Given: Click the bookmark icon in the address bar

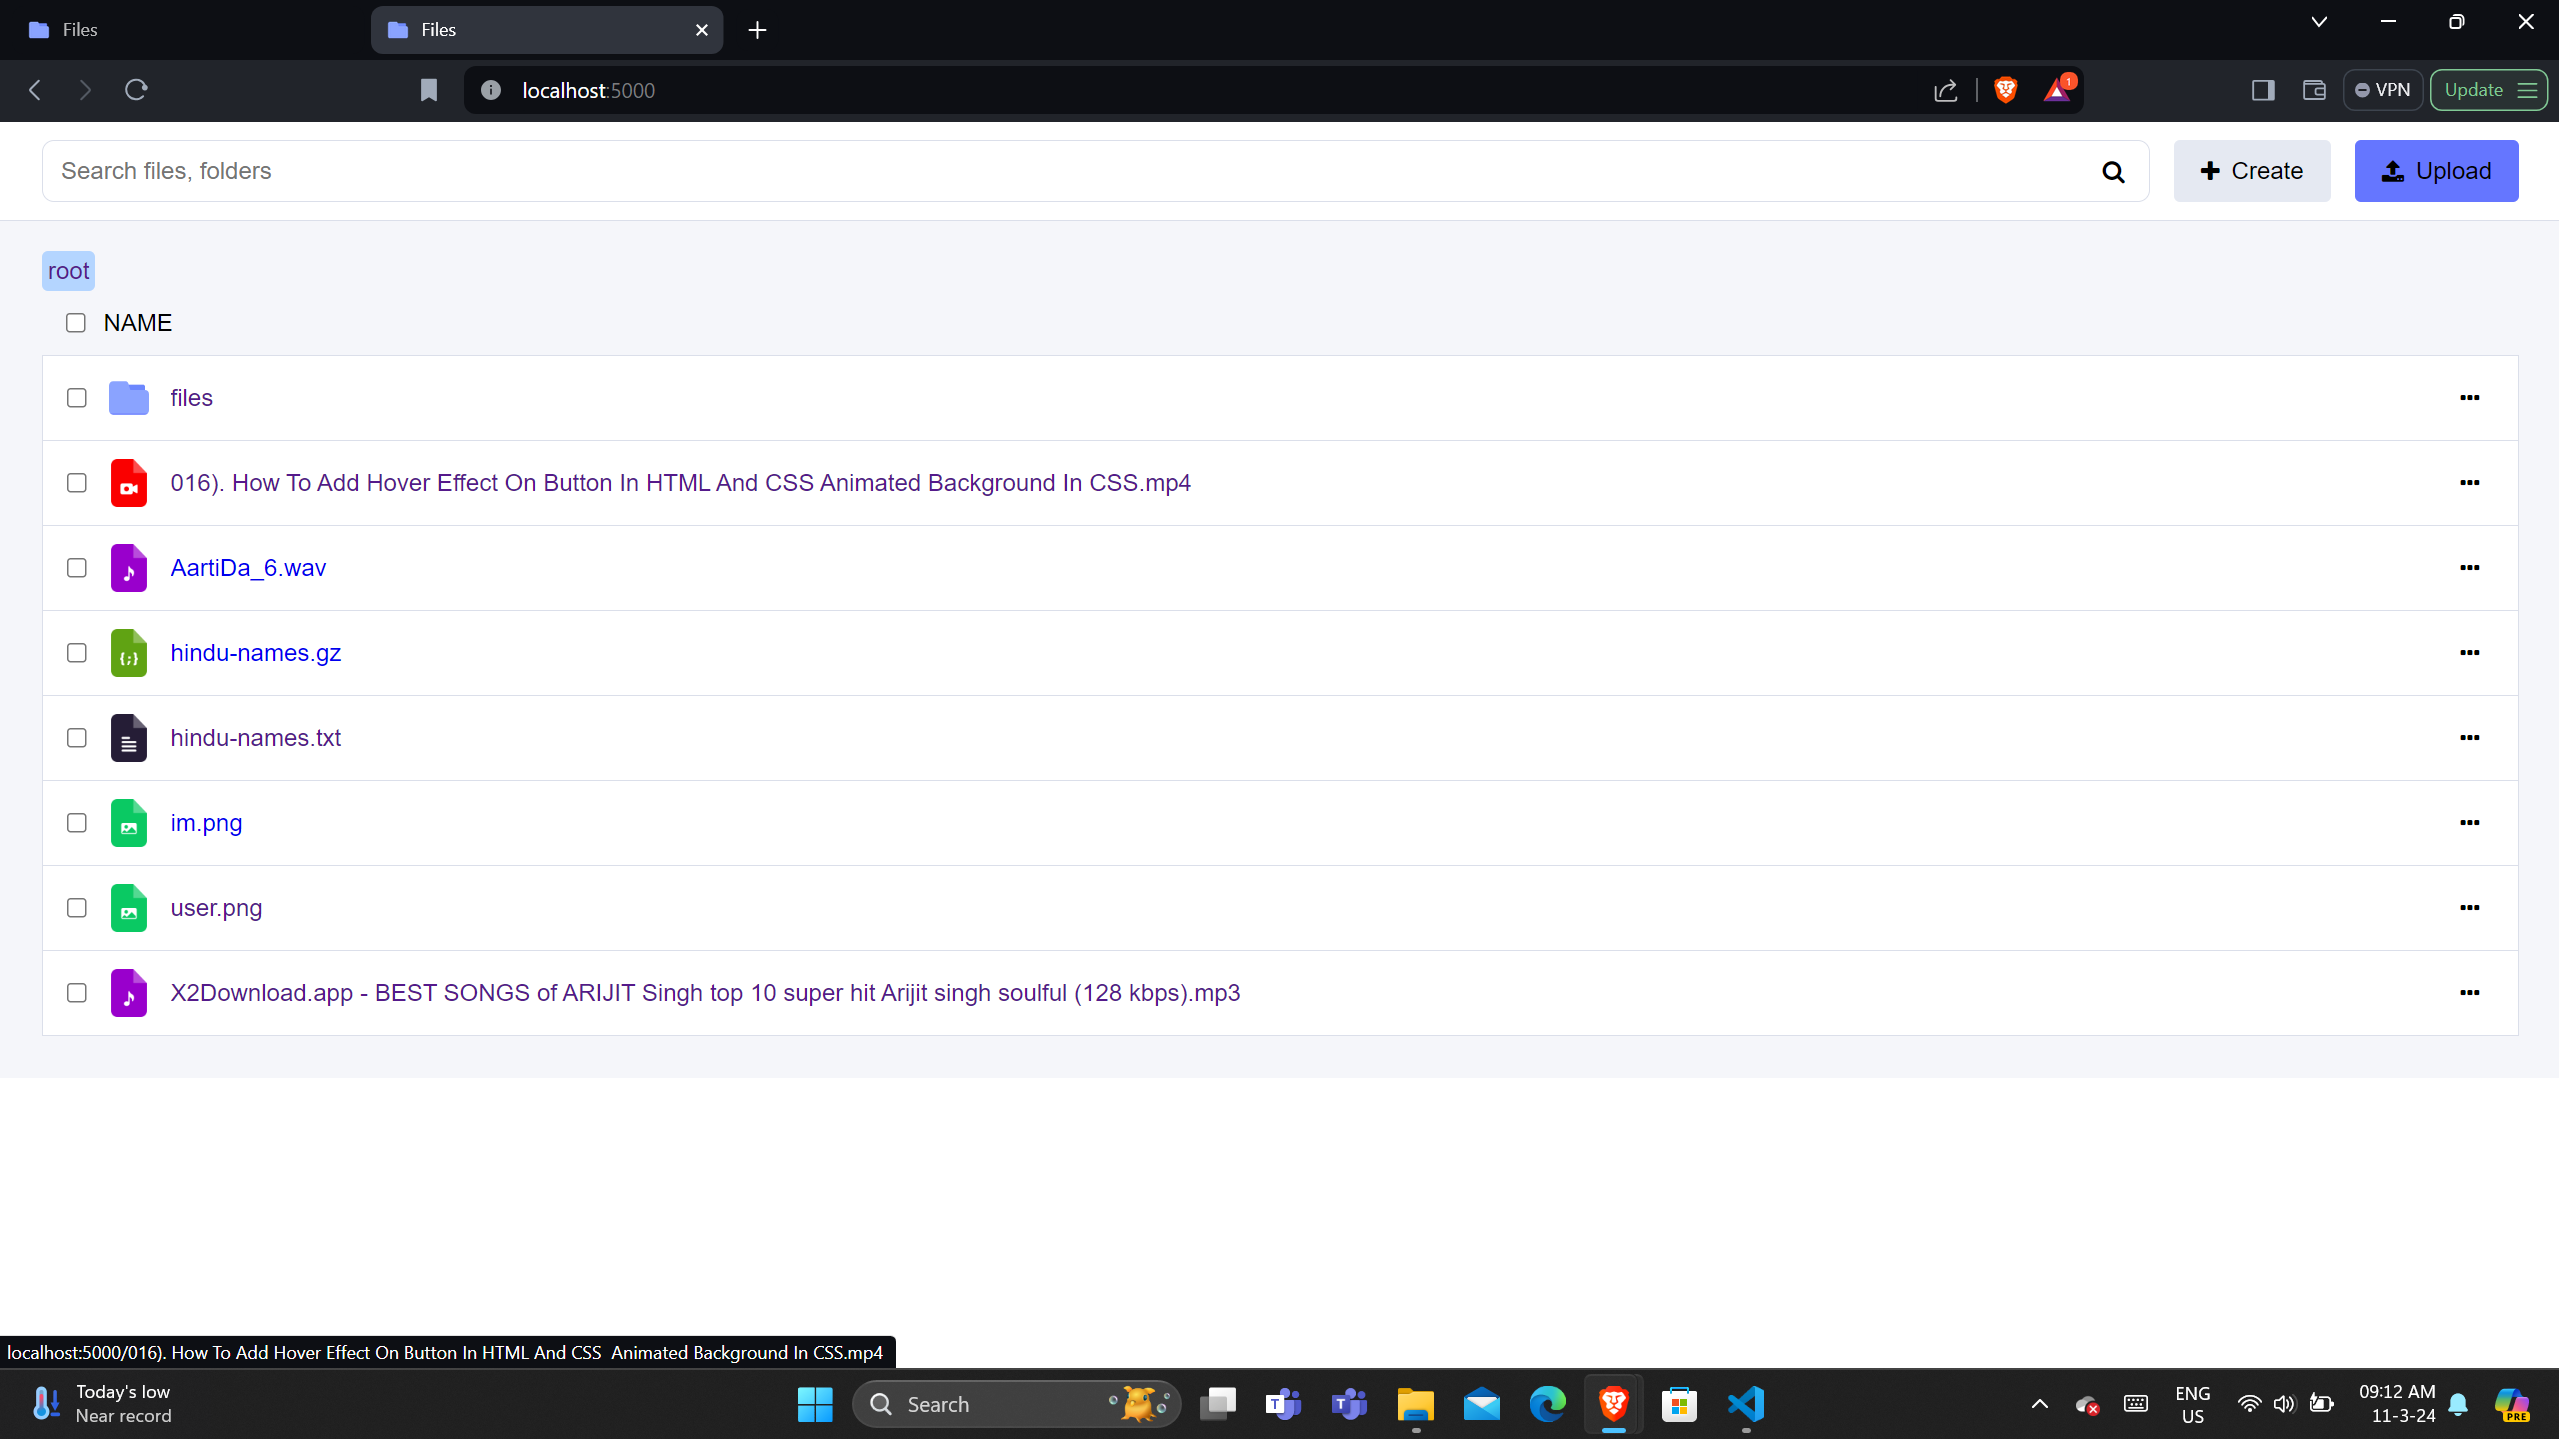Looking at the screenshot, I should coord(429,90).
